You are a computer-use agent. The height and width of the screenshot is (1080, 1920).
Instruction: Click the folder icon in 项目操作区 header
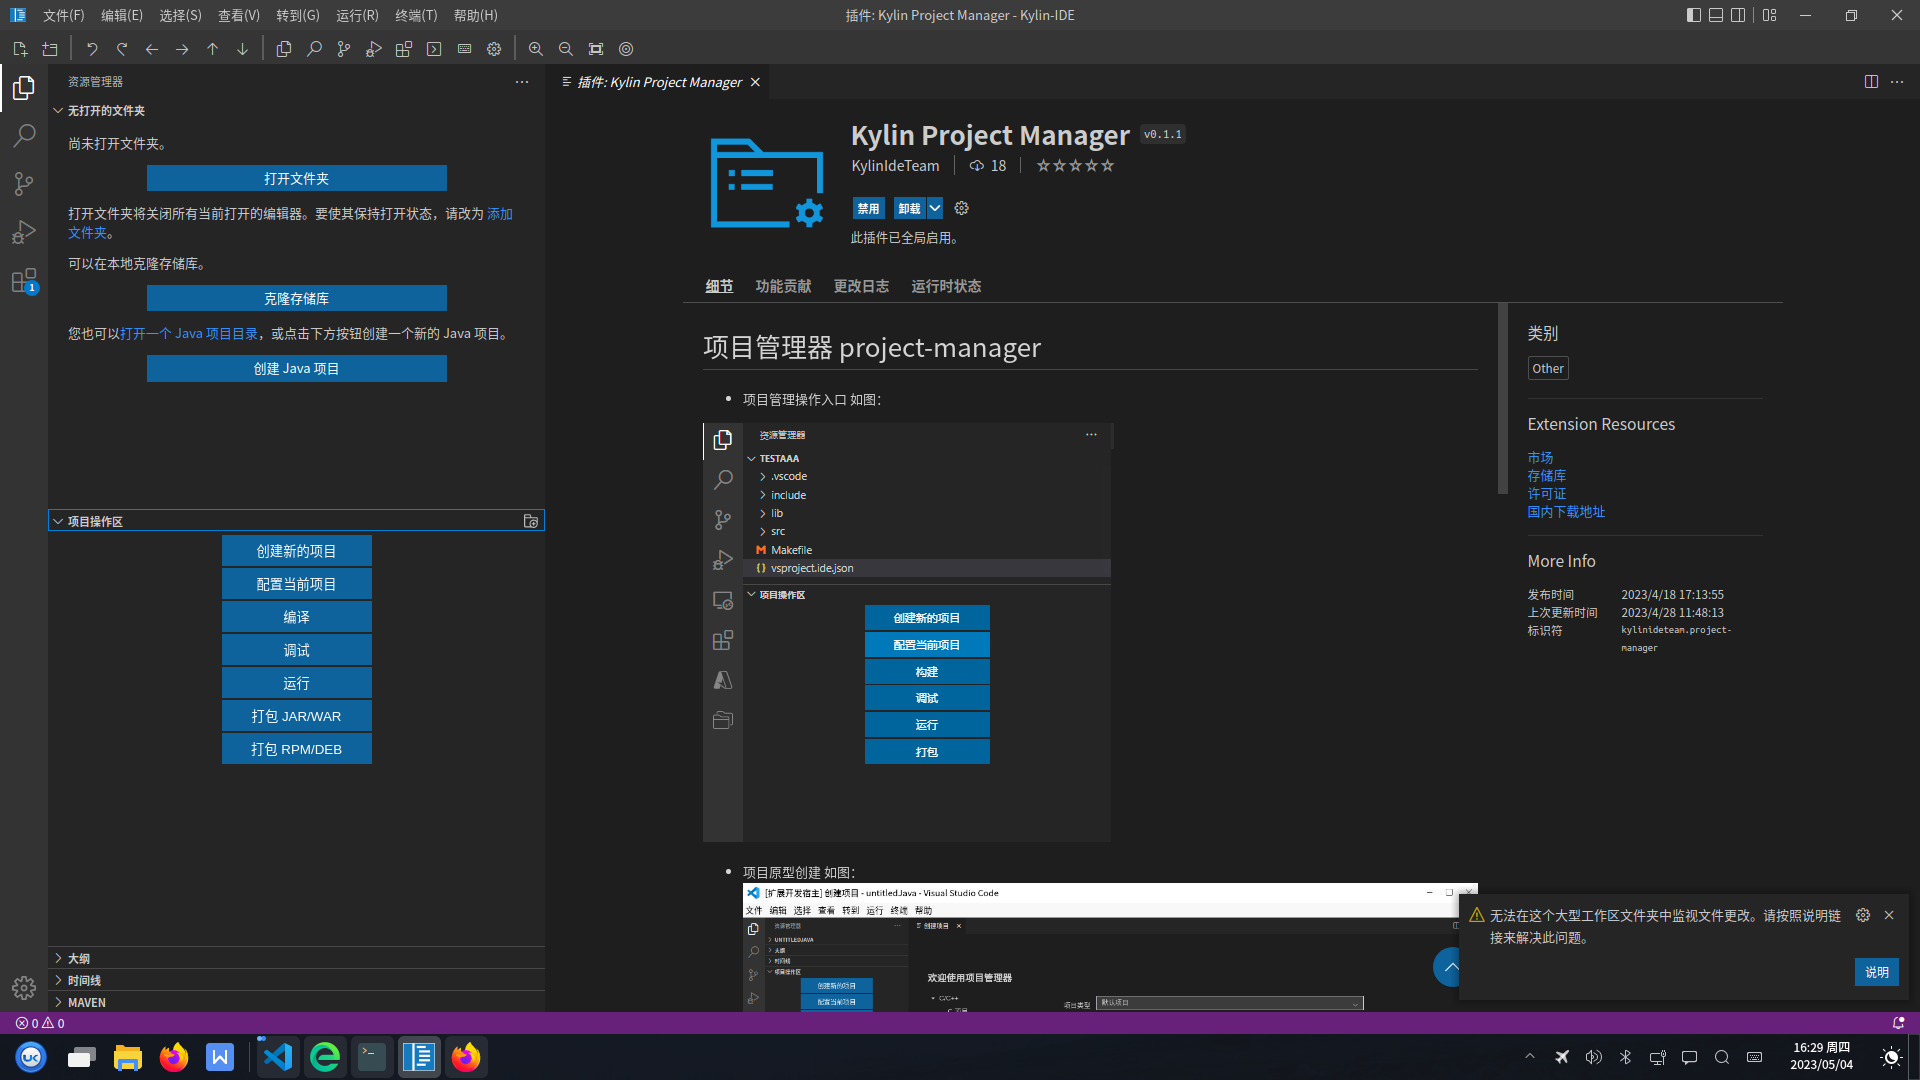tap(531, 521)
